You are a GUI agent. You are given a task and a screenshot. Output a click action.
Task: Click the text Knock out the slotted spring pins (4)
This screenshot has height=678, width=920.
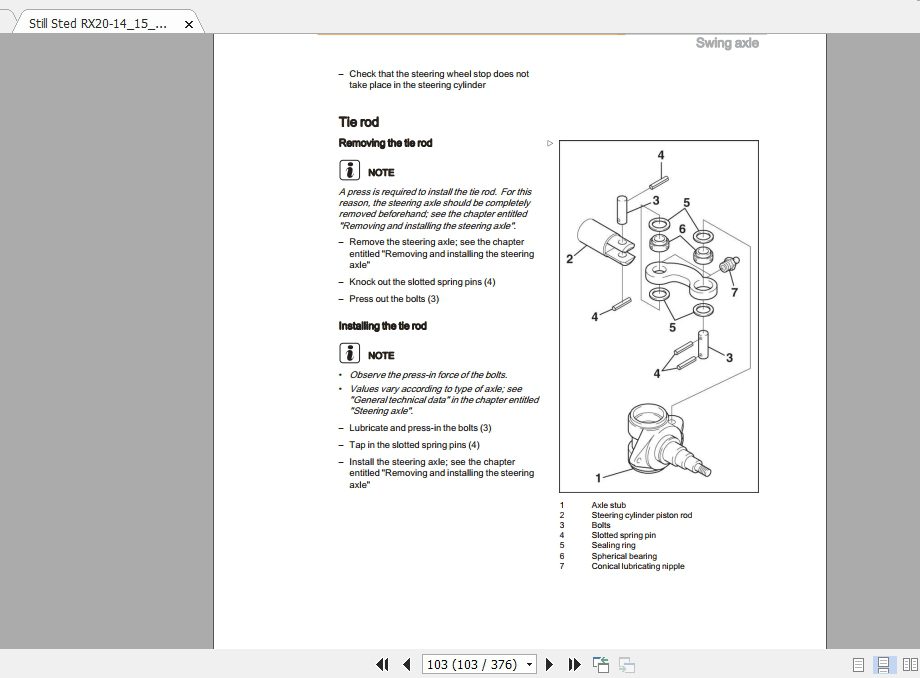click(422, 282)
